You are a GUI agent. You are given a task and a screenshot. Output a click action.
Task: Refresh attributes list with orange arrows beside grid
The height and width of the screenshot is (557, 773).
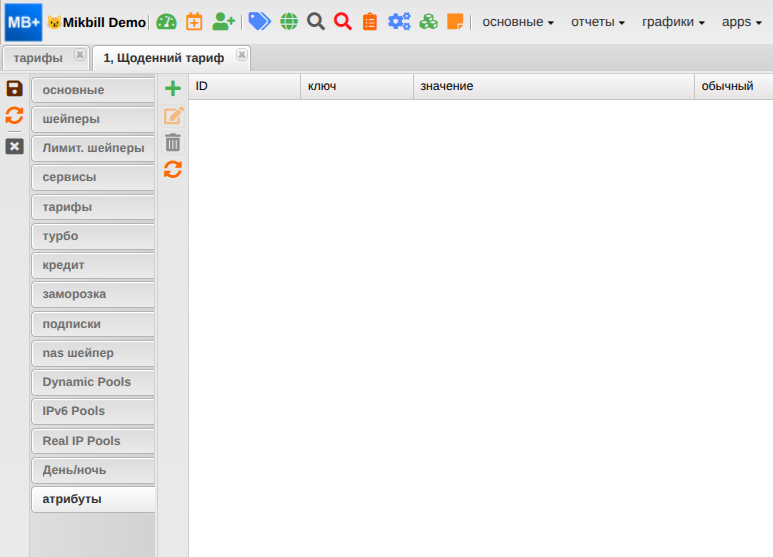click(173, 169)
